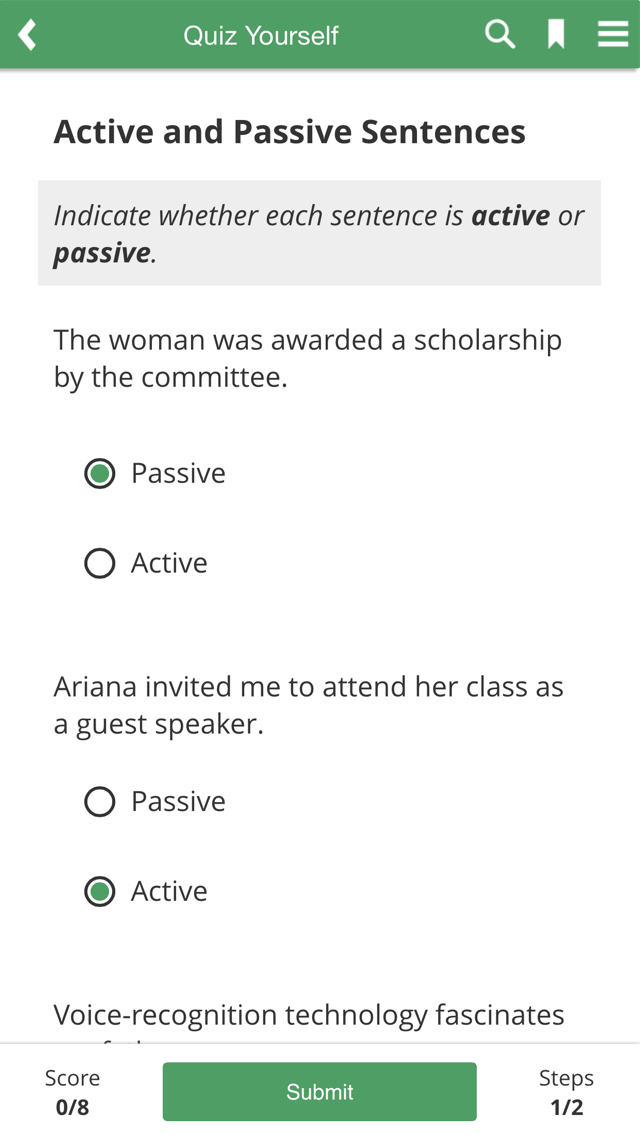Tap the bold word active in instructions
The height and width of the screenshot is (1136, 640).
(x=511, y=216)
